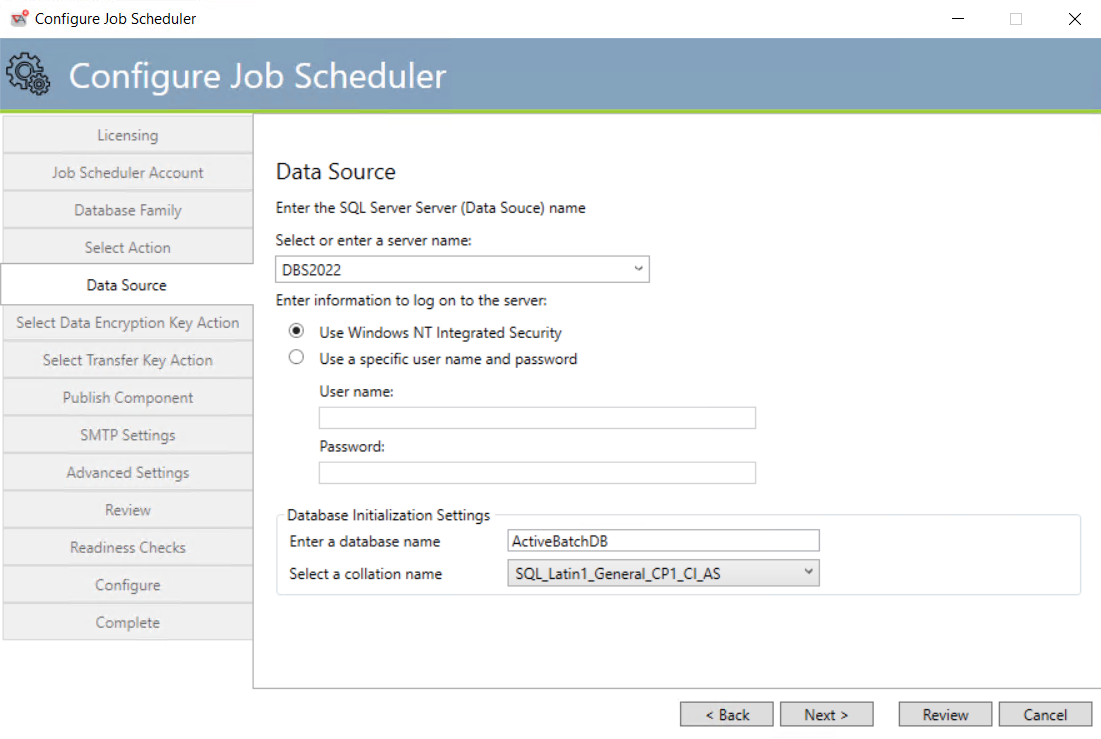Click 'Enter the SQL Server Server' instruction text

click(x=430, y=208)
